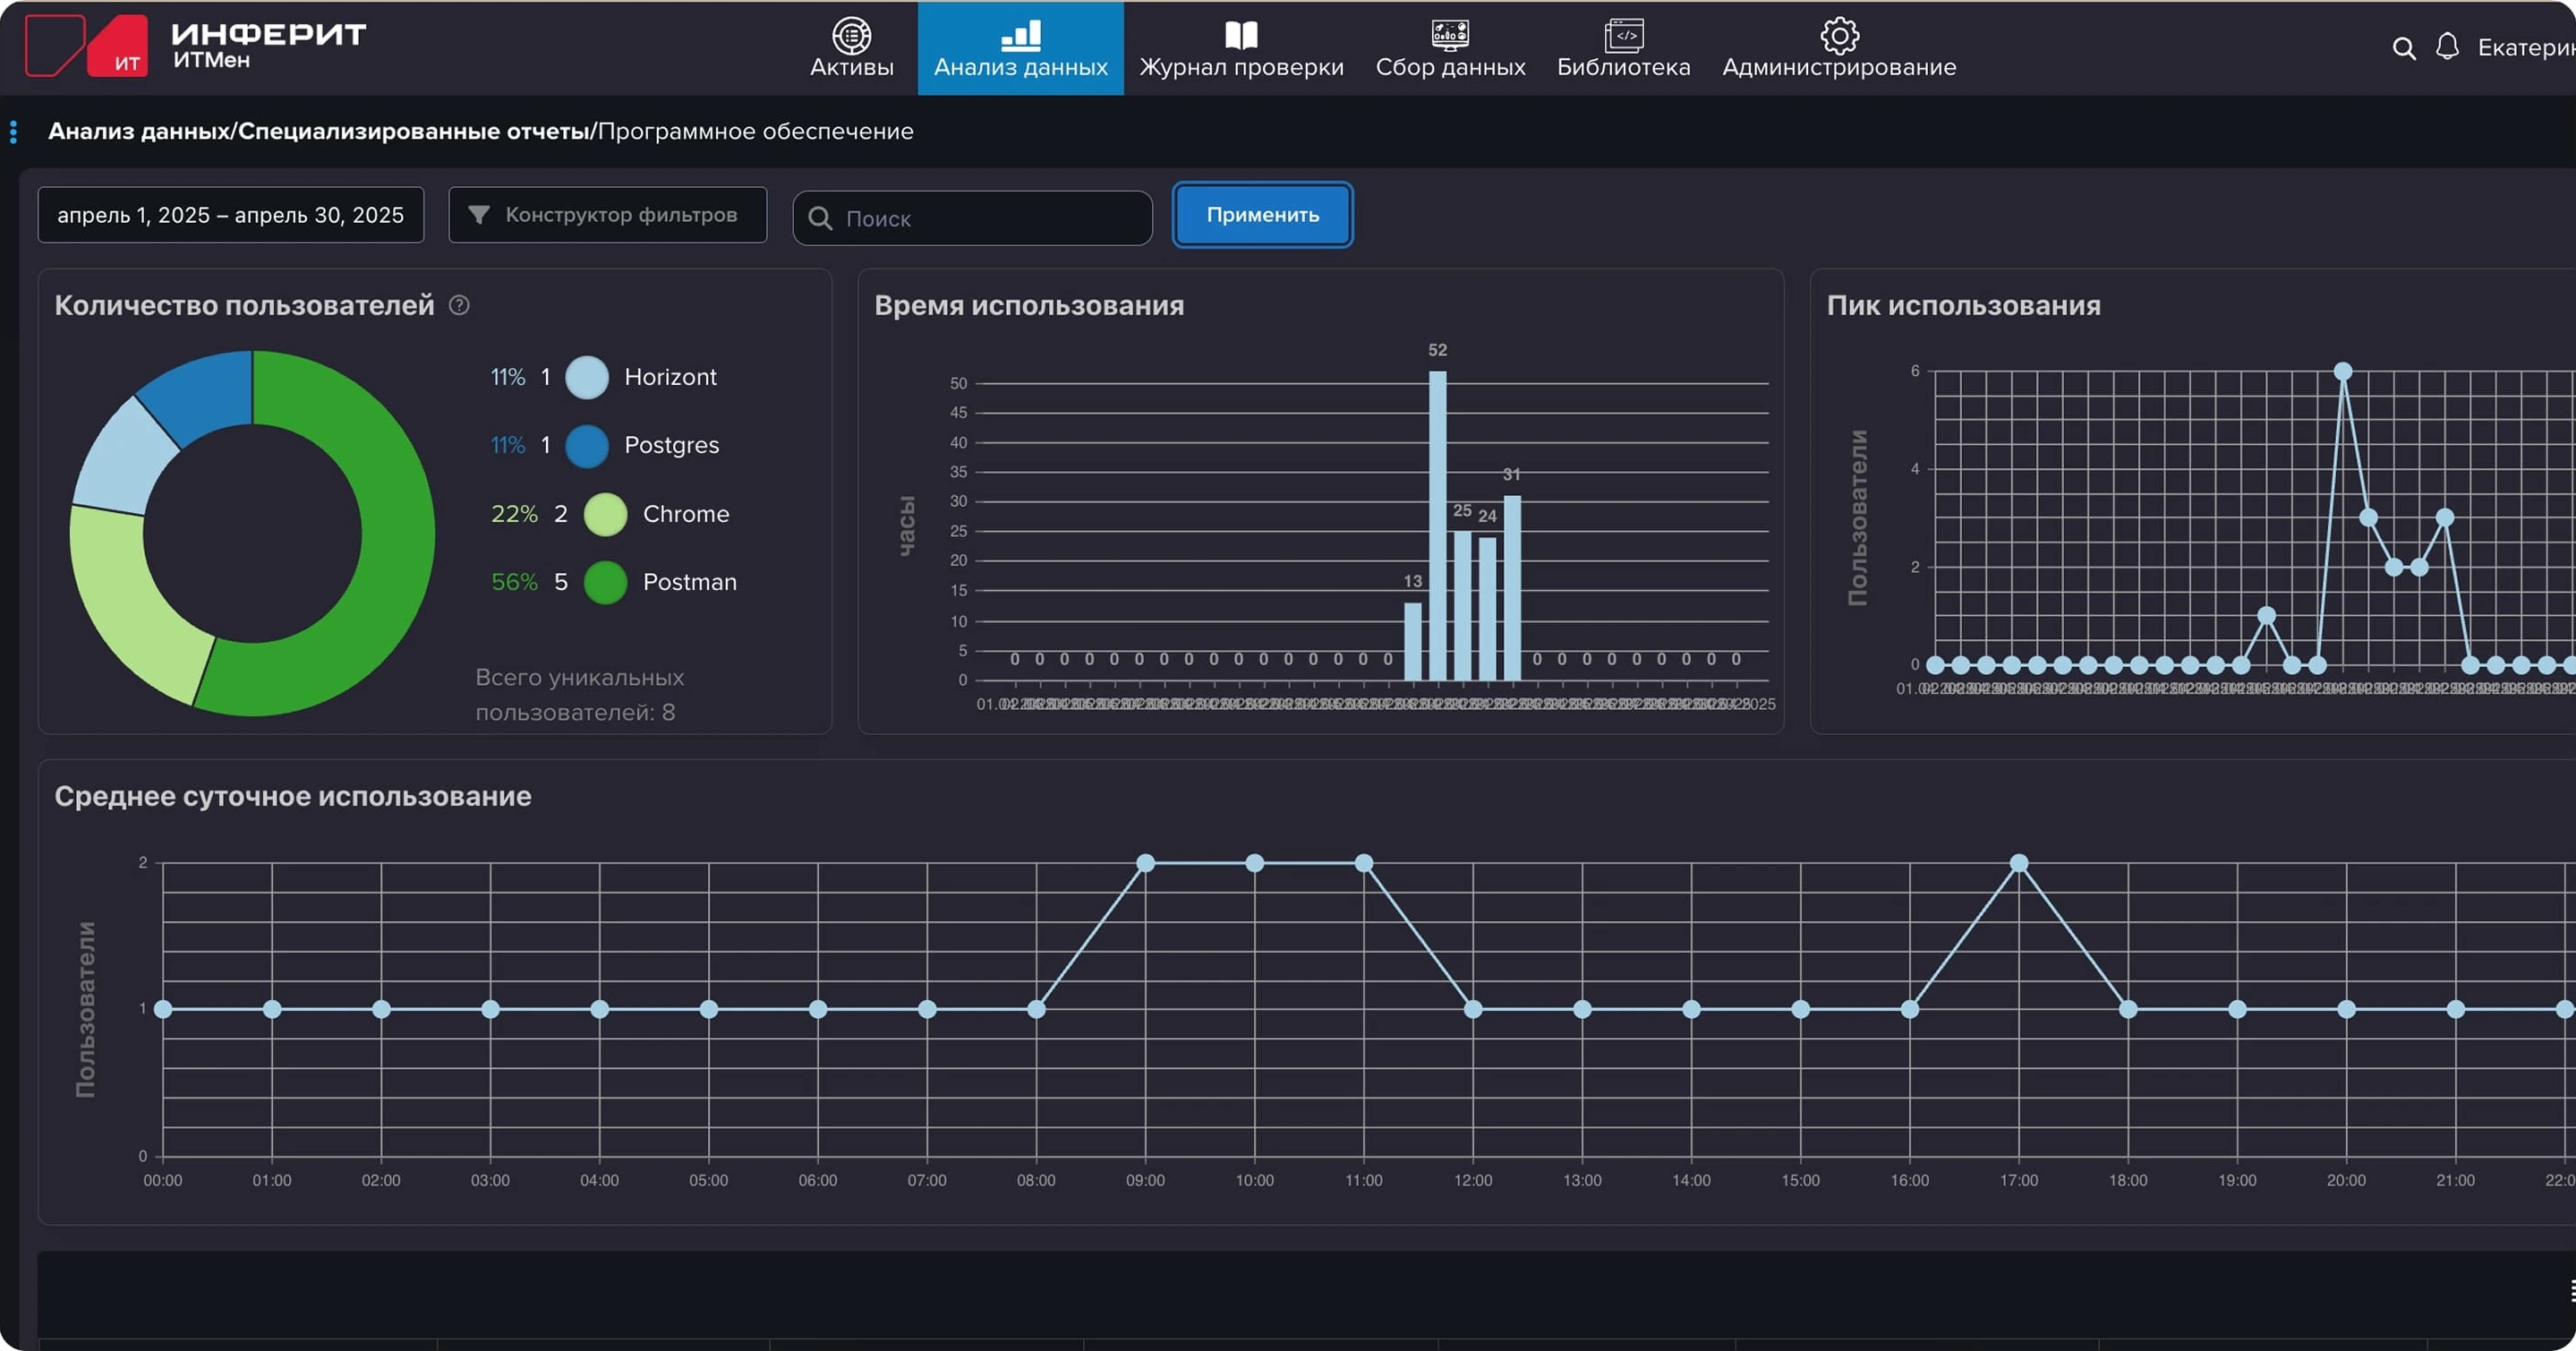Click the Инферит ИТМен logo
The width and height of the screenshot is (2576, 1351).
click(x=196, y=46)
